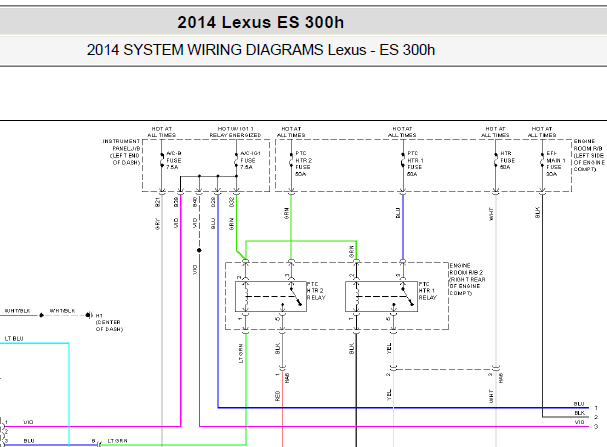Click the PTC HTR 2 relay switch symbol
The width and height of the screenshot is (607, 447).
(295, 296)
